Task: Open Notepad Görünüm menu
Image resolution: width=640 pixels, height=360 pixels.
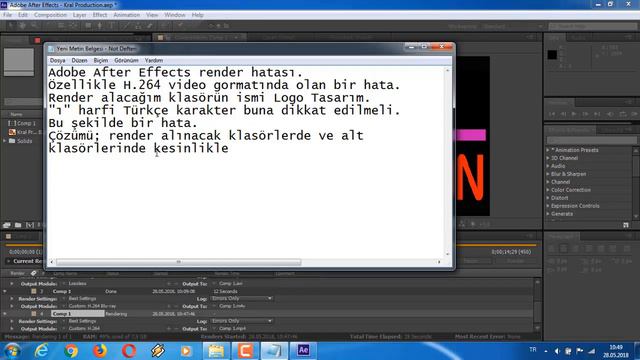Action: tap(126, 60)
